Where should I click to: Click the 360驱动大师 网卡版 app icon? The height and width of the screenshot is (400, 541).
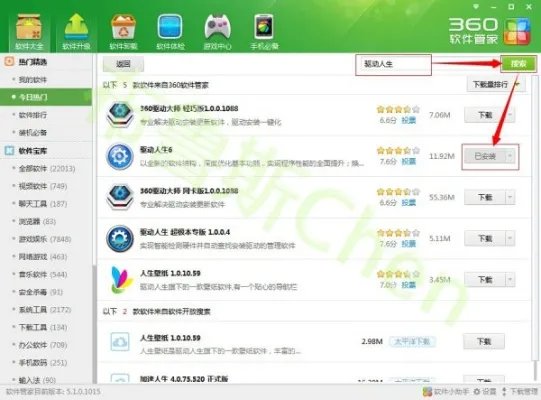pyautogui.click(x=119, y=197)
